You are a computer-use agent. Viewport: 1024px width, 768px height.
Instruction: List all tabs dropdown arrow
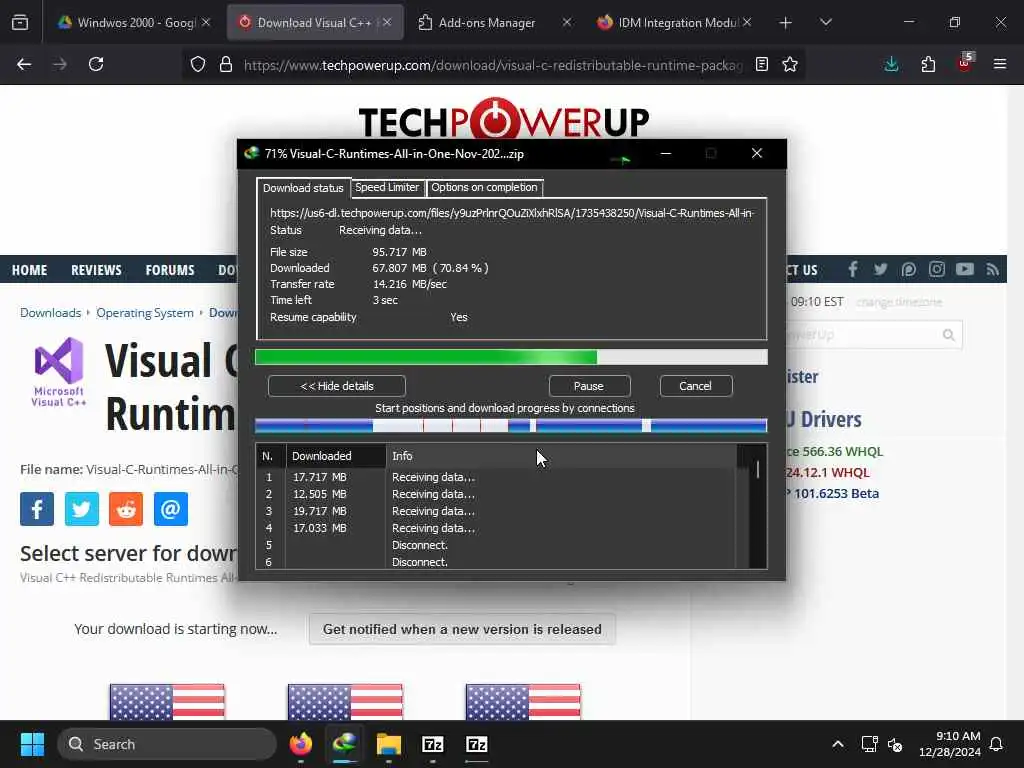825,22
